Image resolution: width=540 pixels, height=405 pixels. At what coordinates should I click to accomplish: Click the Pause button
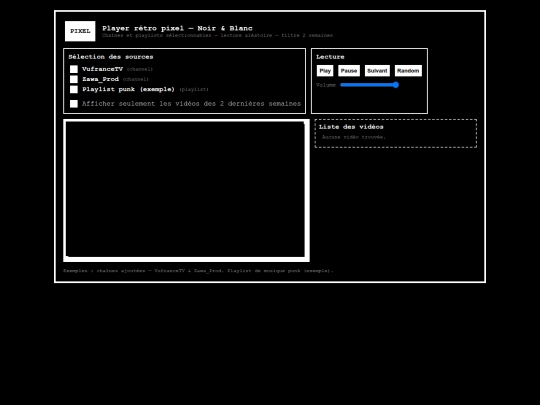click(349, 71)
